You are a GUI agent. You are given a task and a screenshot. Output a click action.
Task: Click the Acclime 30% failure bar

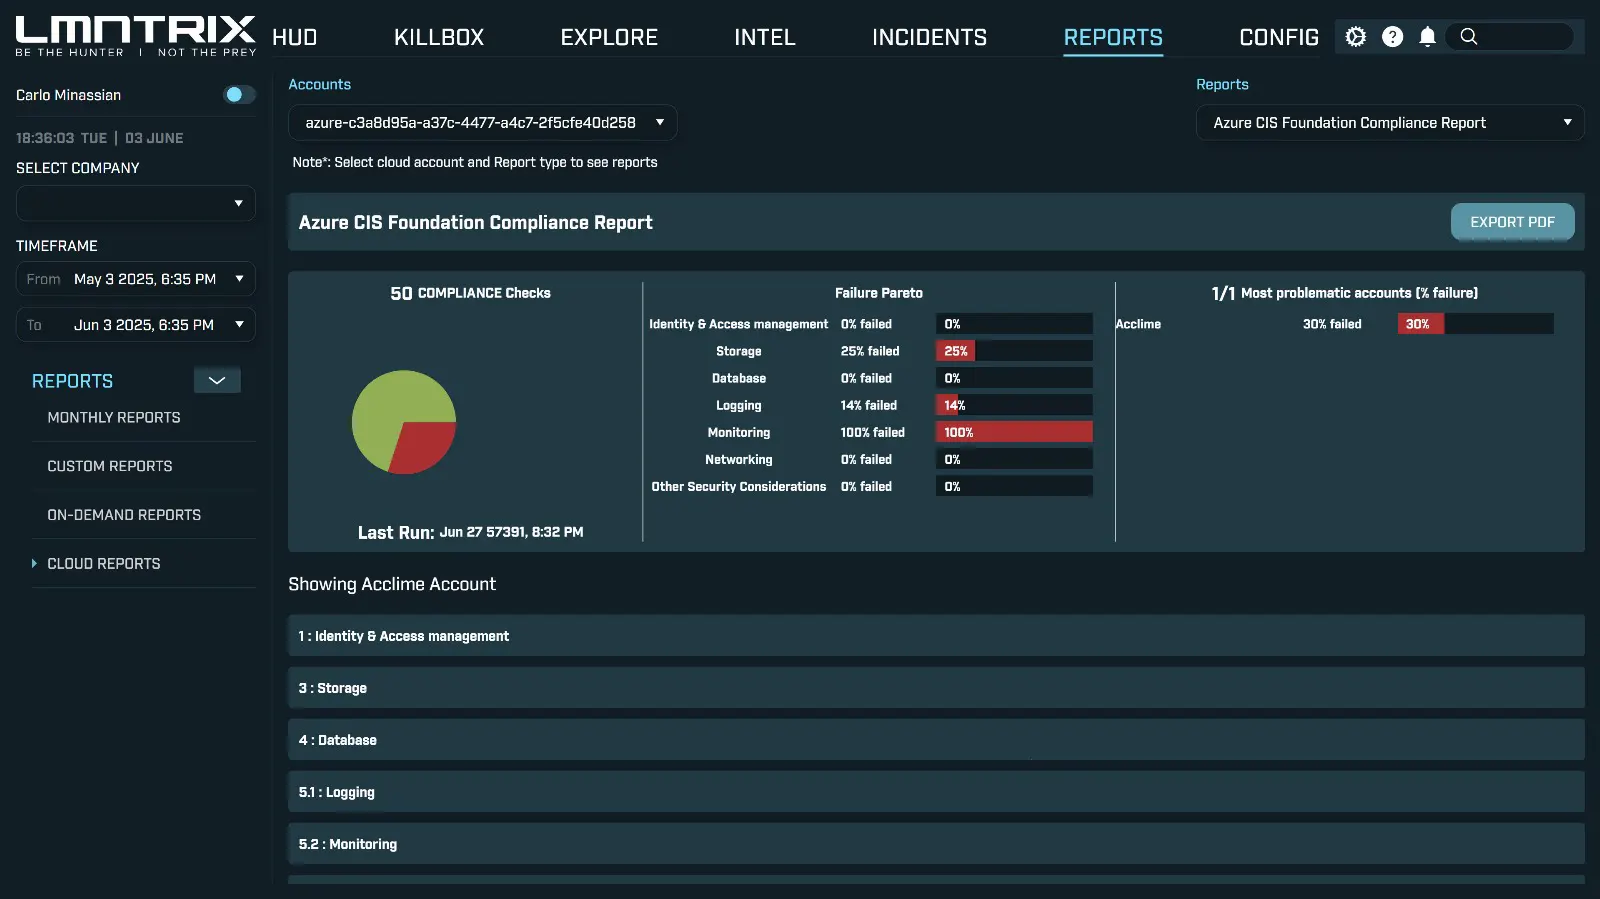[1476, 324]
